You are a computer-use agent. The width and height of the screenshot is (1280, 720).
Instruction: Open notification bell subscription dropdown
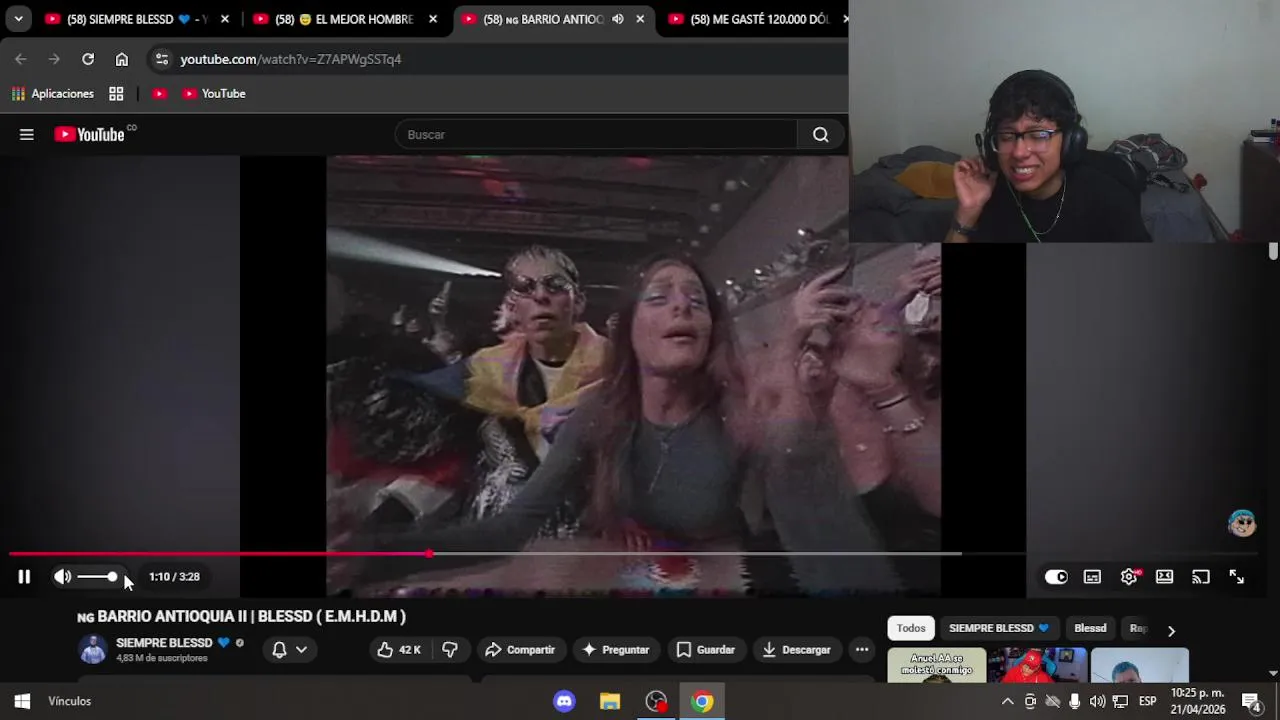pyautogui.click(x=290, y=650)
